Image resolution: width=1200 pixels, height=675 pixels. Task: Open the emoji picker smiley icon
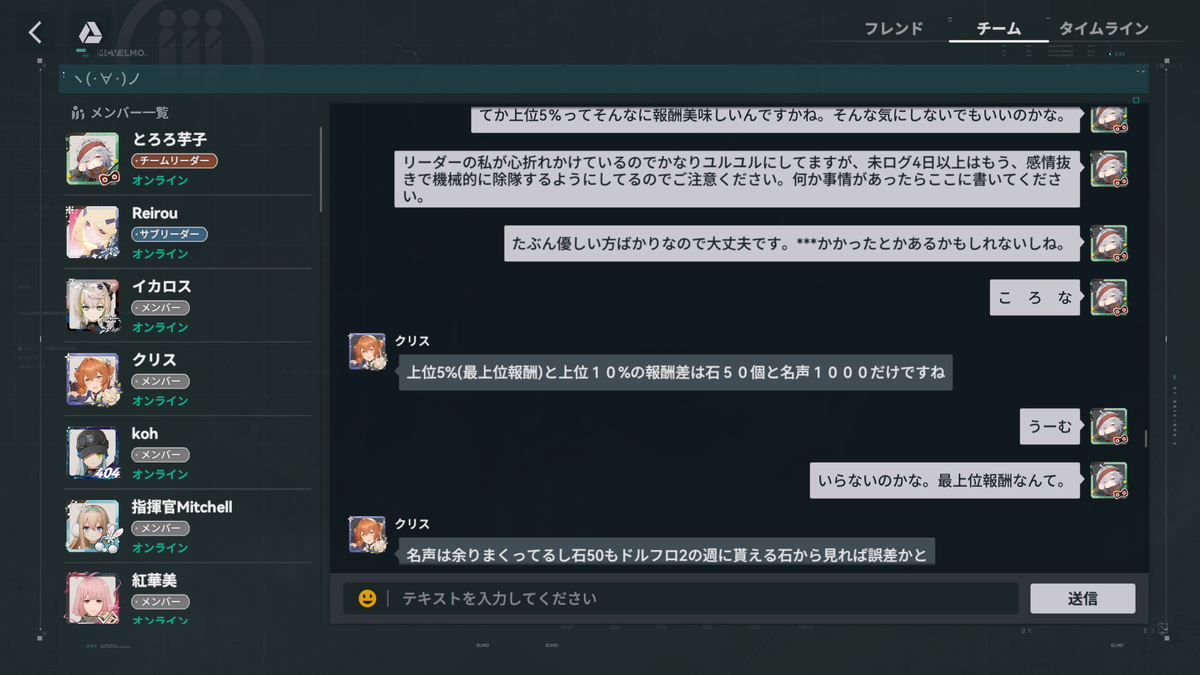pyautogui.click(x=367, y=598)
